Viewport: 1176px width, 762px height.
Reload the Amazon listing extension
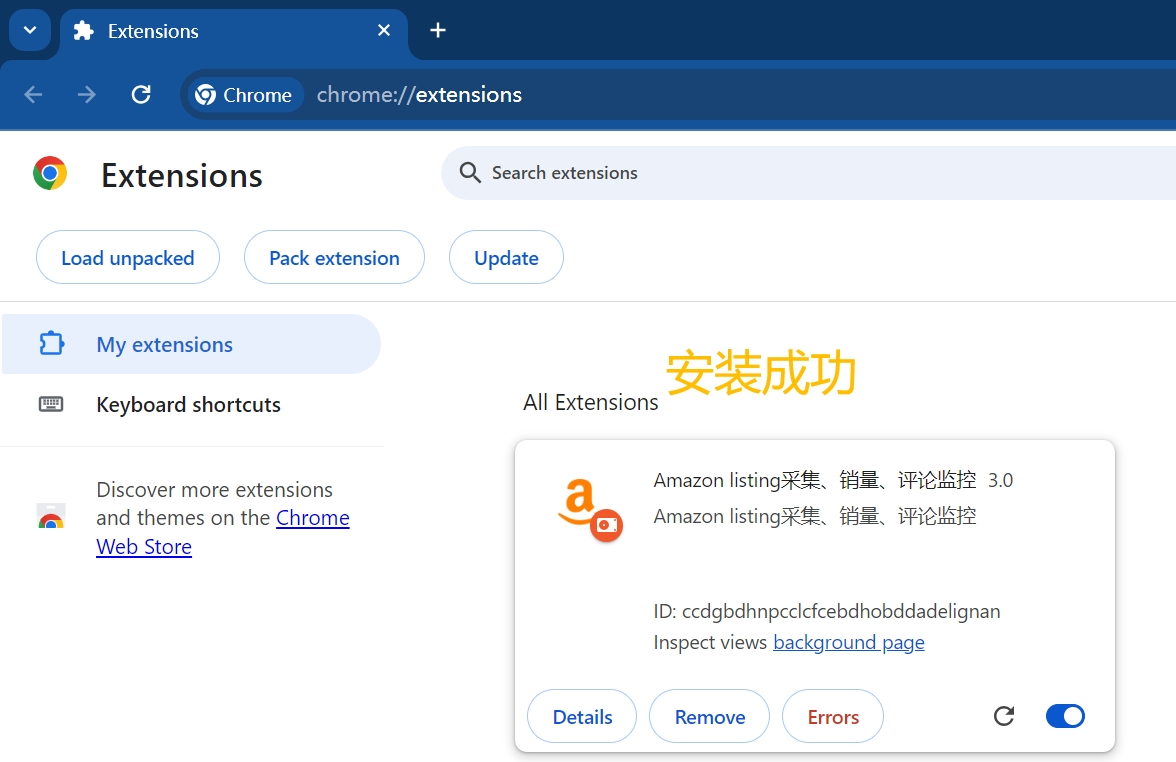(x=1004, y=716)
